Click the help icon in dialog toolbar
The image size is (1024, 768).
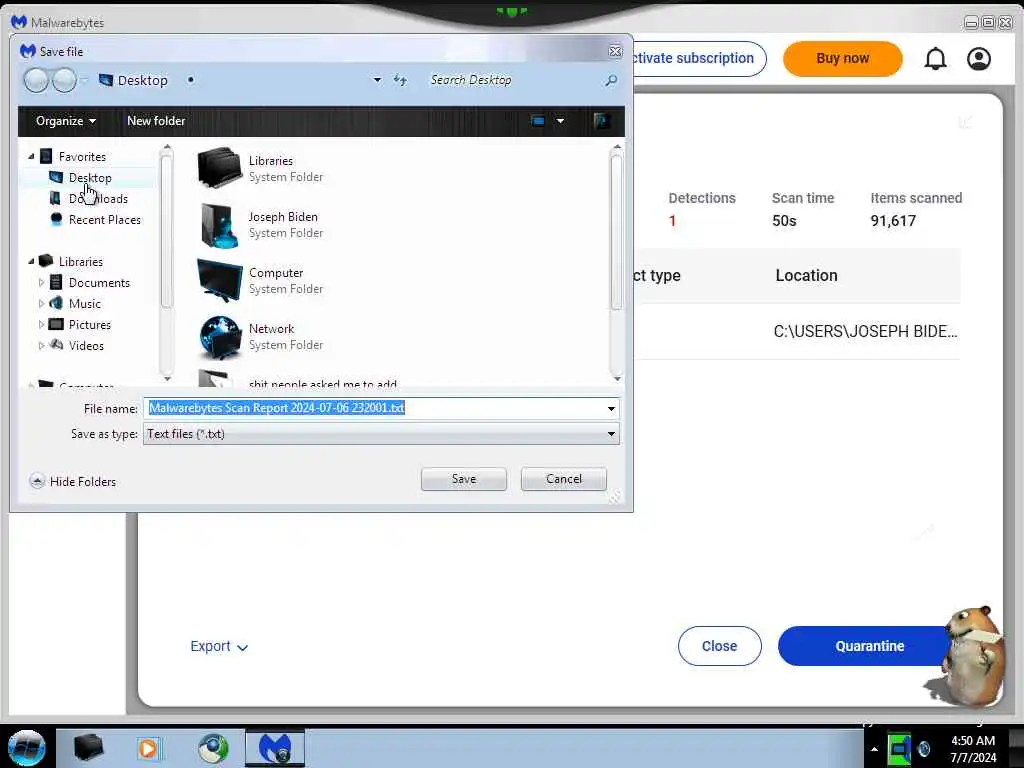pyautogui.click(x=601, y=121)
